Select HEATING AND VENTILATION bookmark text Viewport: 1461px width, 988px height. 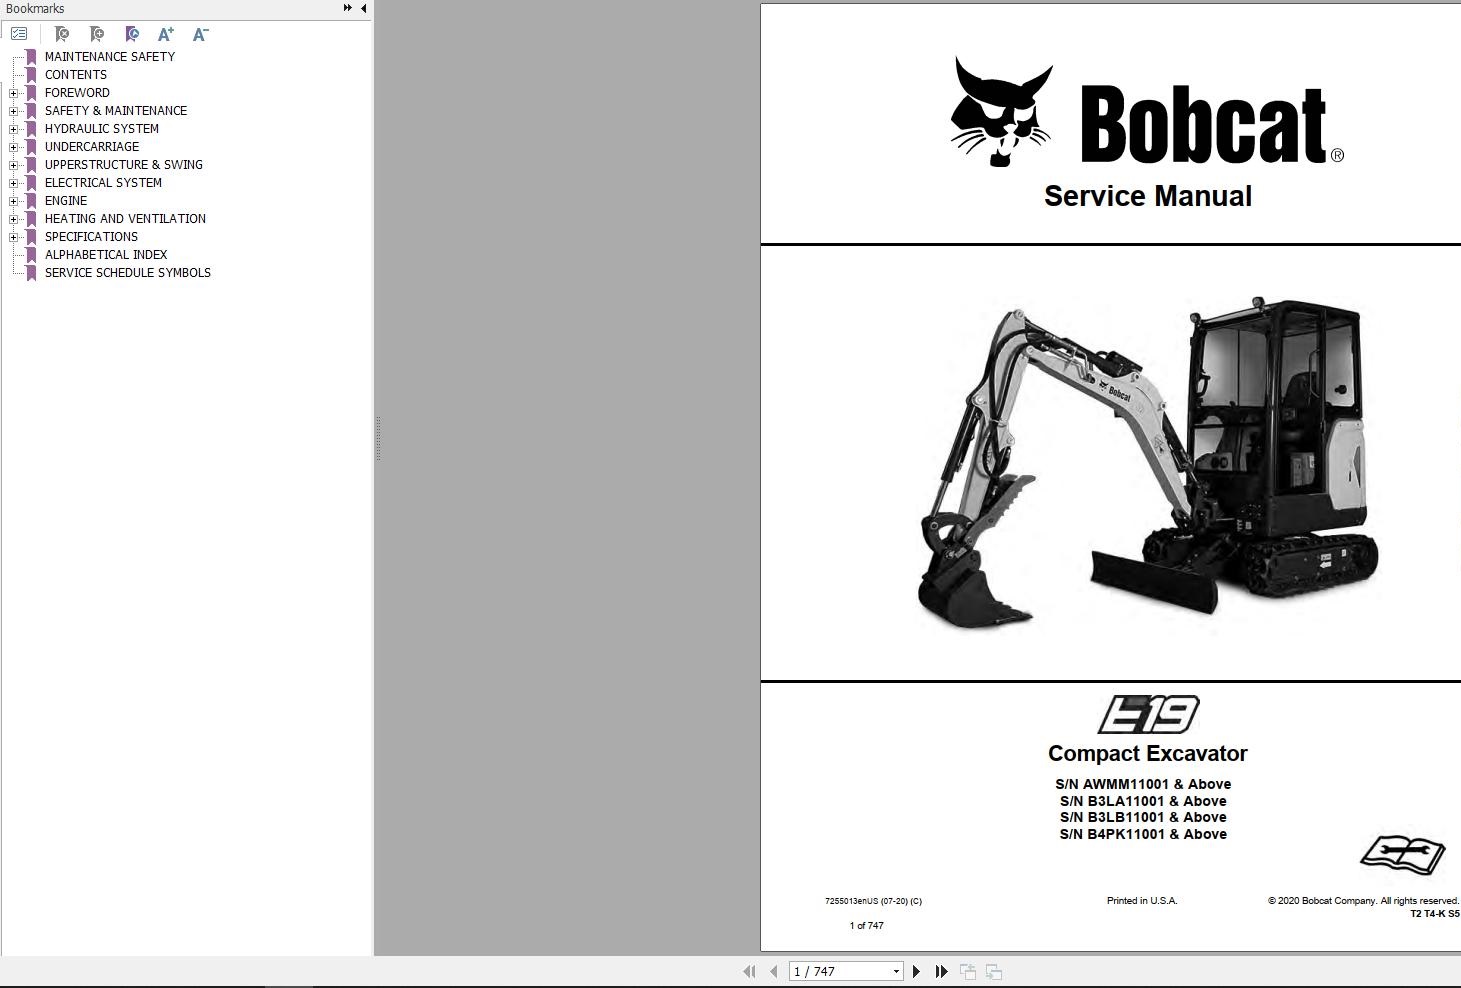[125, 219]
